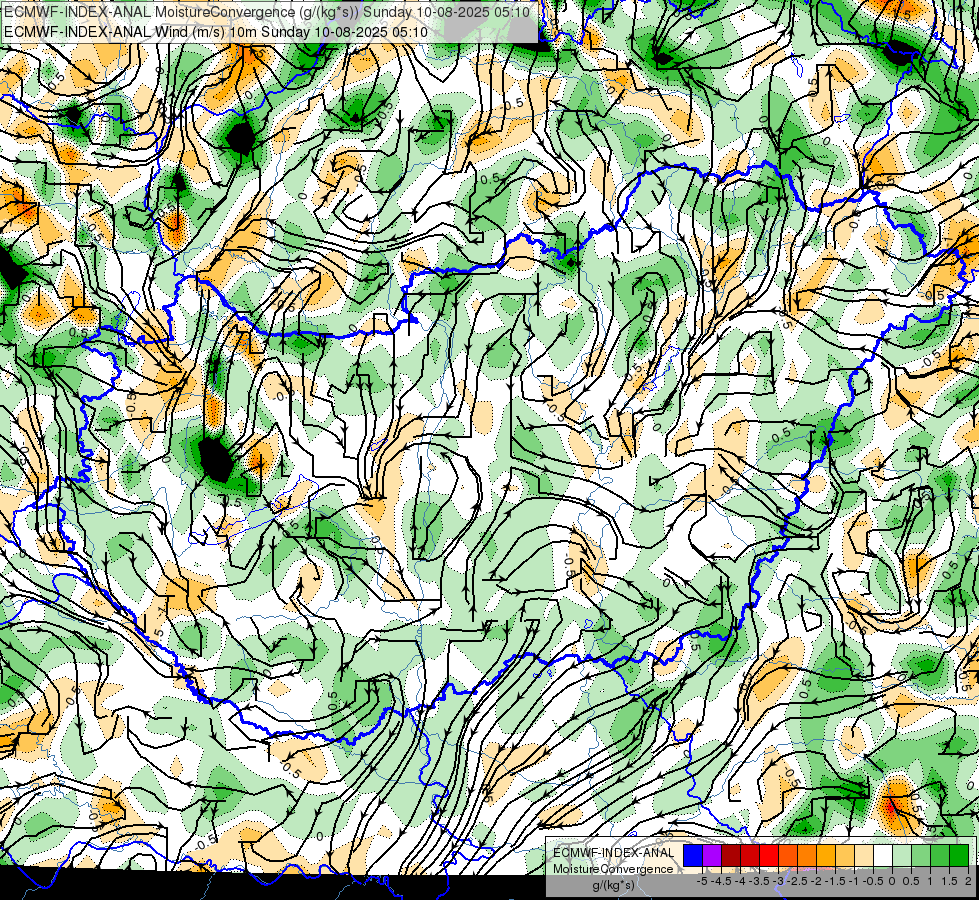Click the '1.5' legend tick label
979x900 pixels.
950,881
